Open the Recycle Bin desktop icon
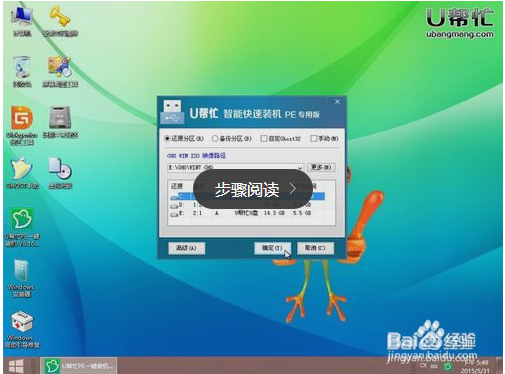Image resolution: width=505 pixels, height=374 pixels. point(22,72)
